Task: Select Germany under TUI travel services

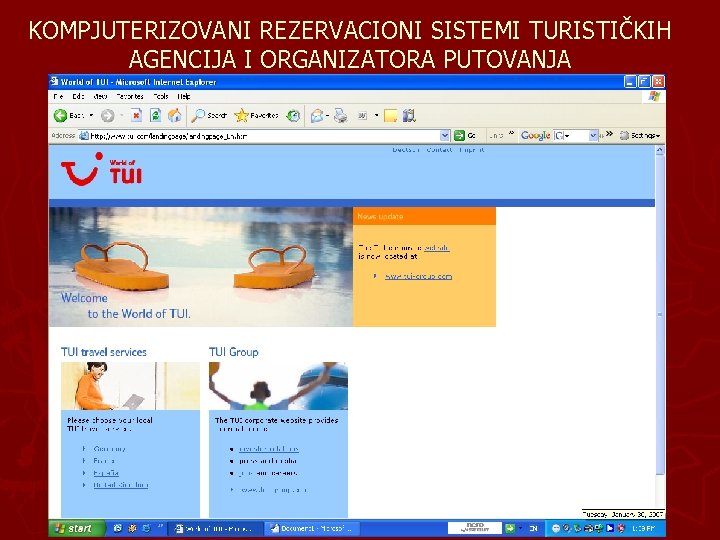Action: 109,449
